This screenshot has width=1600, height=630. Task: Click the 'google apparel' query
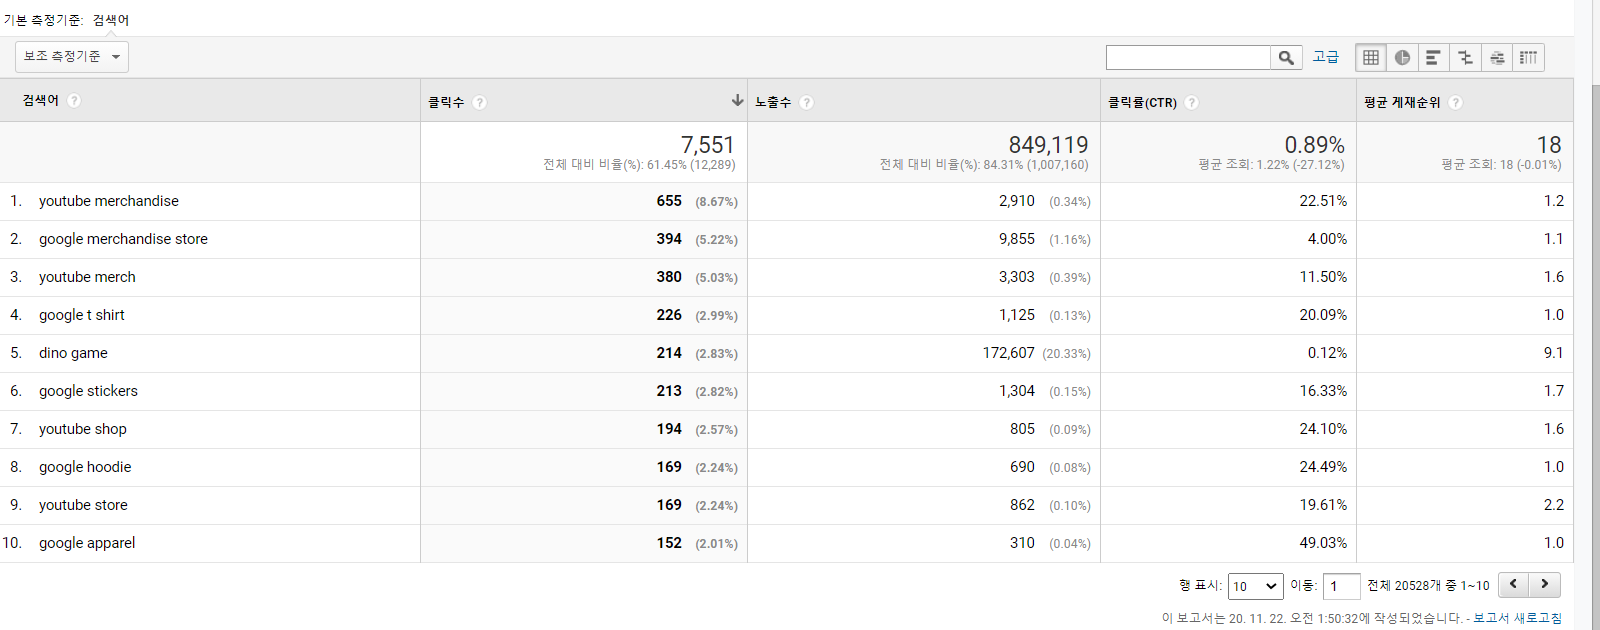[x=87, y=543]
